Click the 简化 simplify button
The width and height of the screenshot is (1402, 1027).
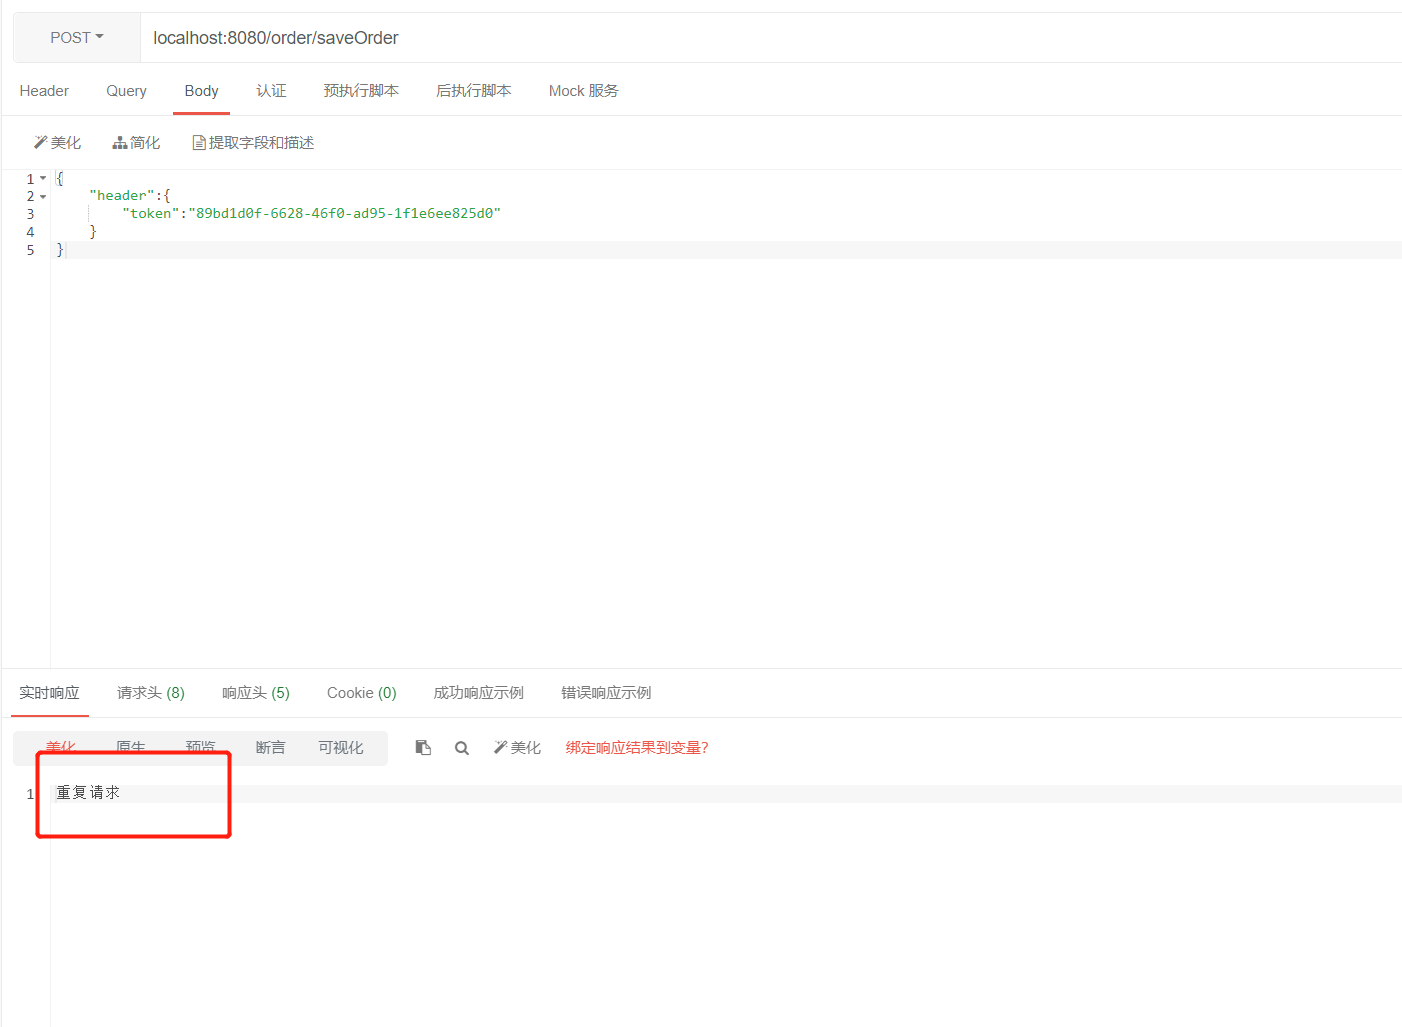[x=136, y=143]
